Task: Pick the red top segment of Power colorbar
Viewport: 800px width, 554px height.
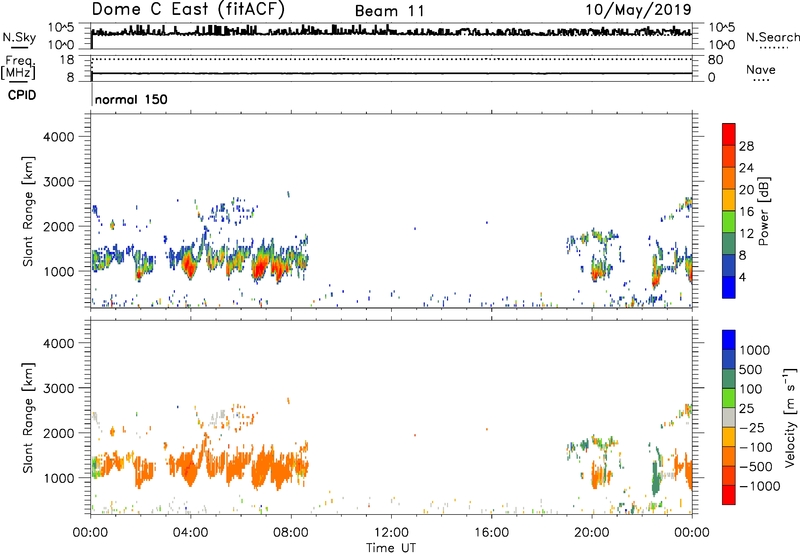Action: coord(729,135)
